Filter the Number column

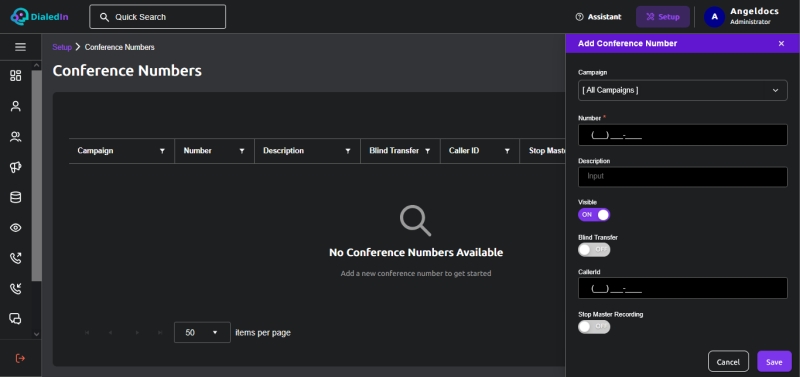(x=242, y=151)
